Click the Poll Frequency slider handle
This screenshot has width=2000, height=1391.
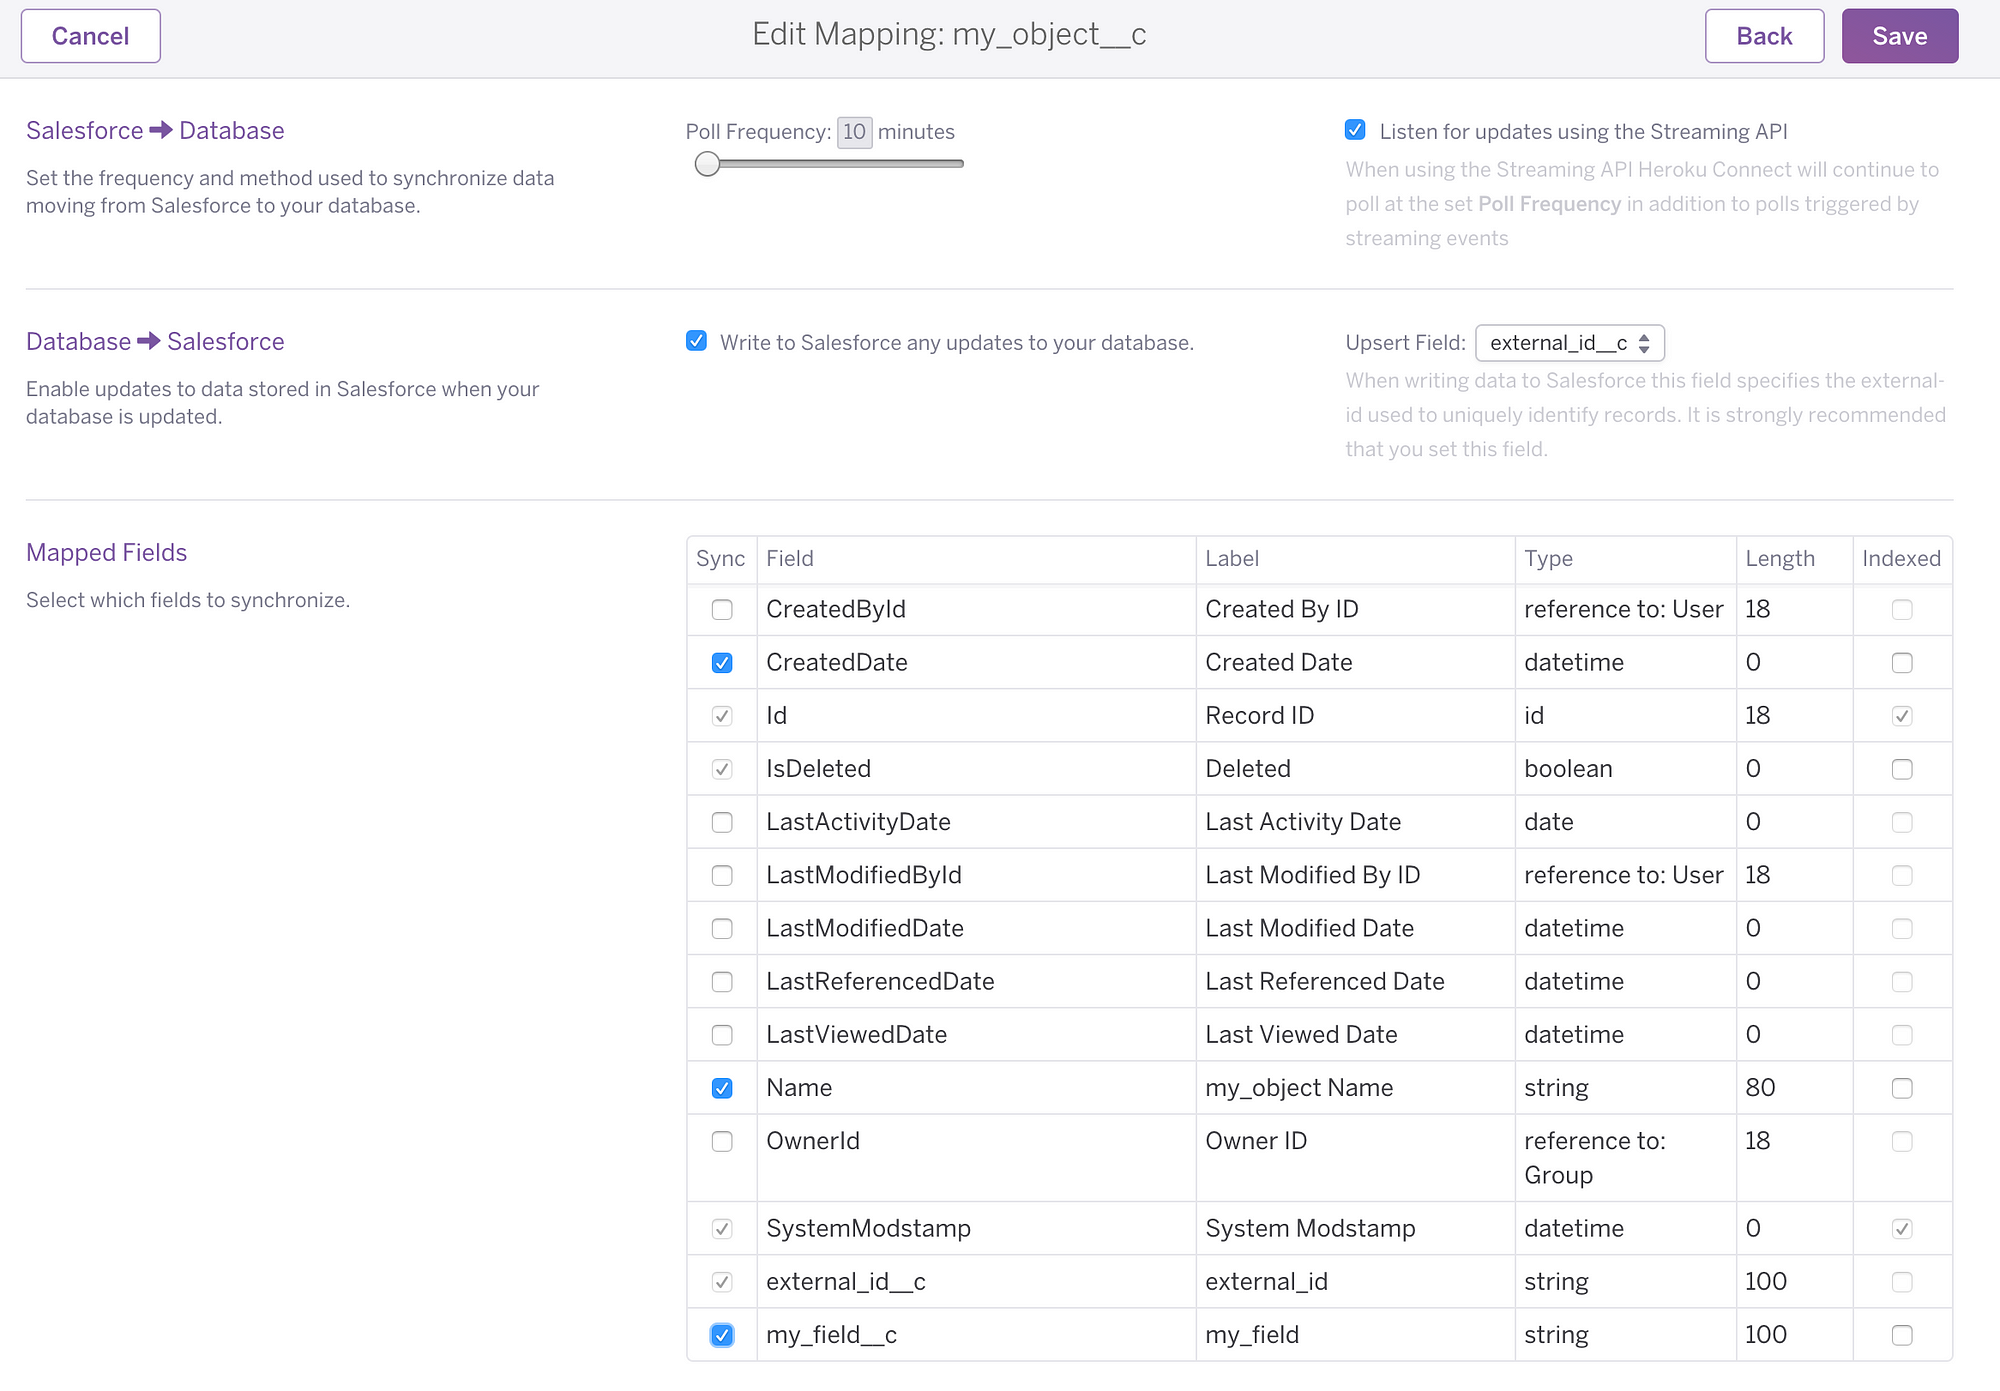pyautogui.click(x=707, y=164)
